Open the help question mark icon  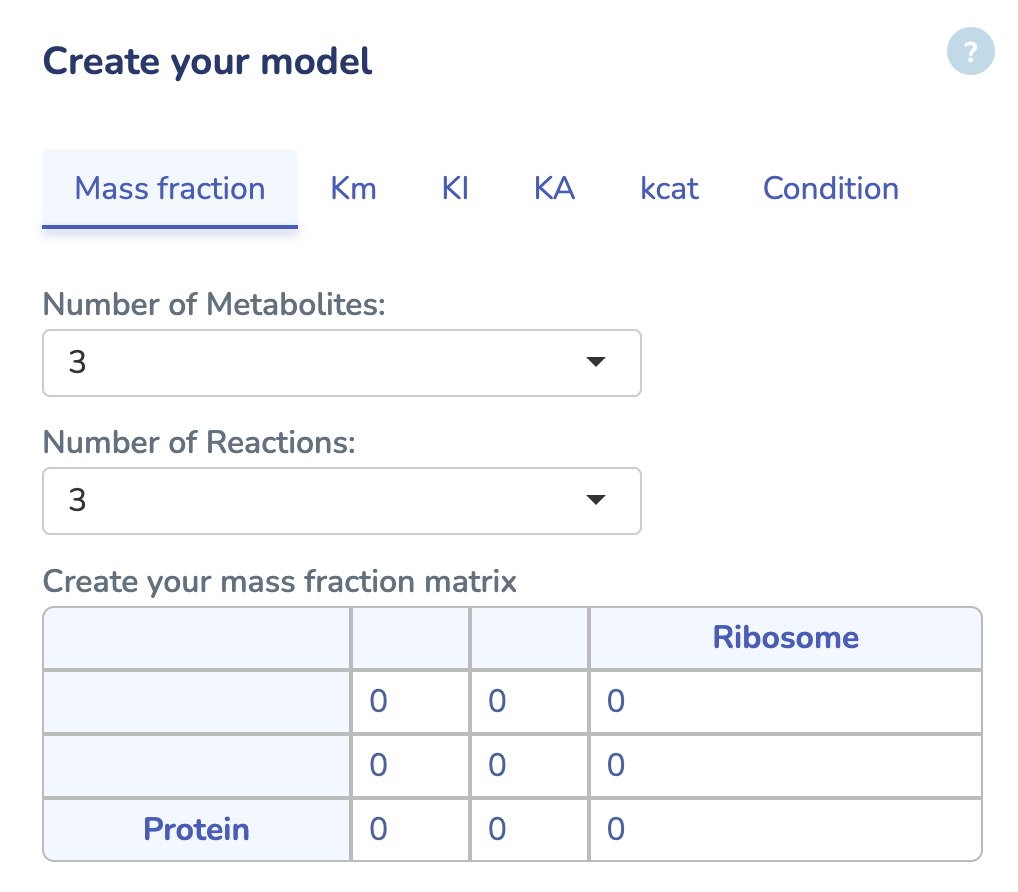[x=970, y=51]
